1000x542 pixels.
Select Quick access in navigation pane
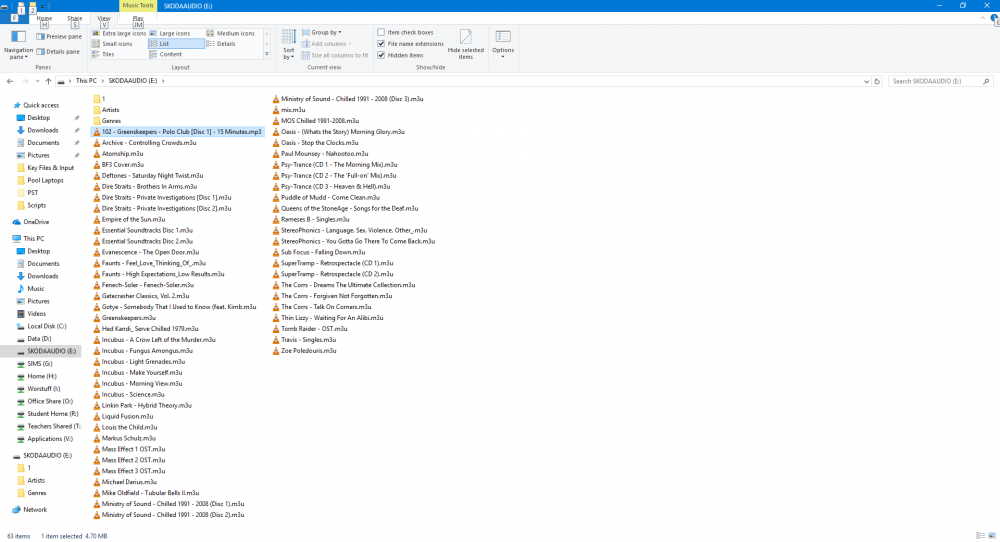pyautogui.click(x=41, y=105)
